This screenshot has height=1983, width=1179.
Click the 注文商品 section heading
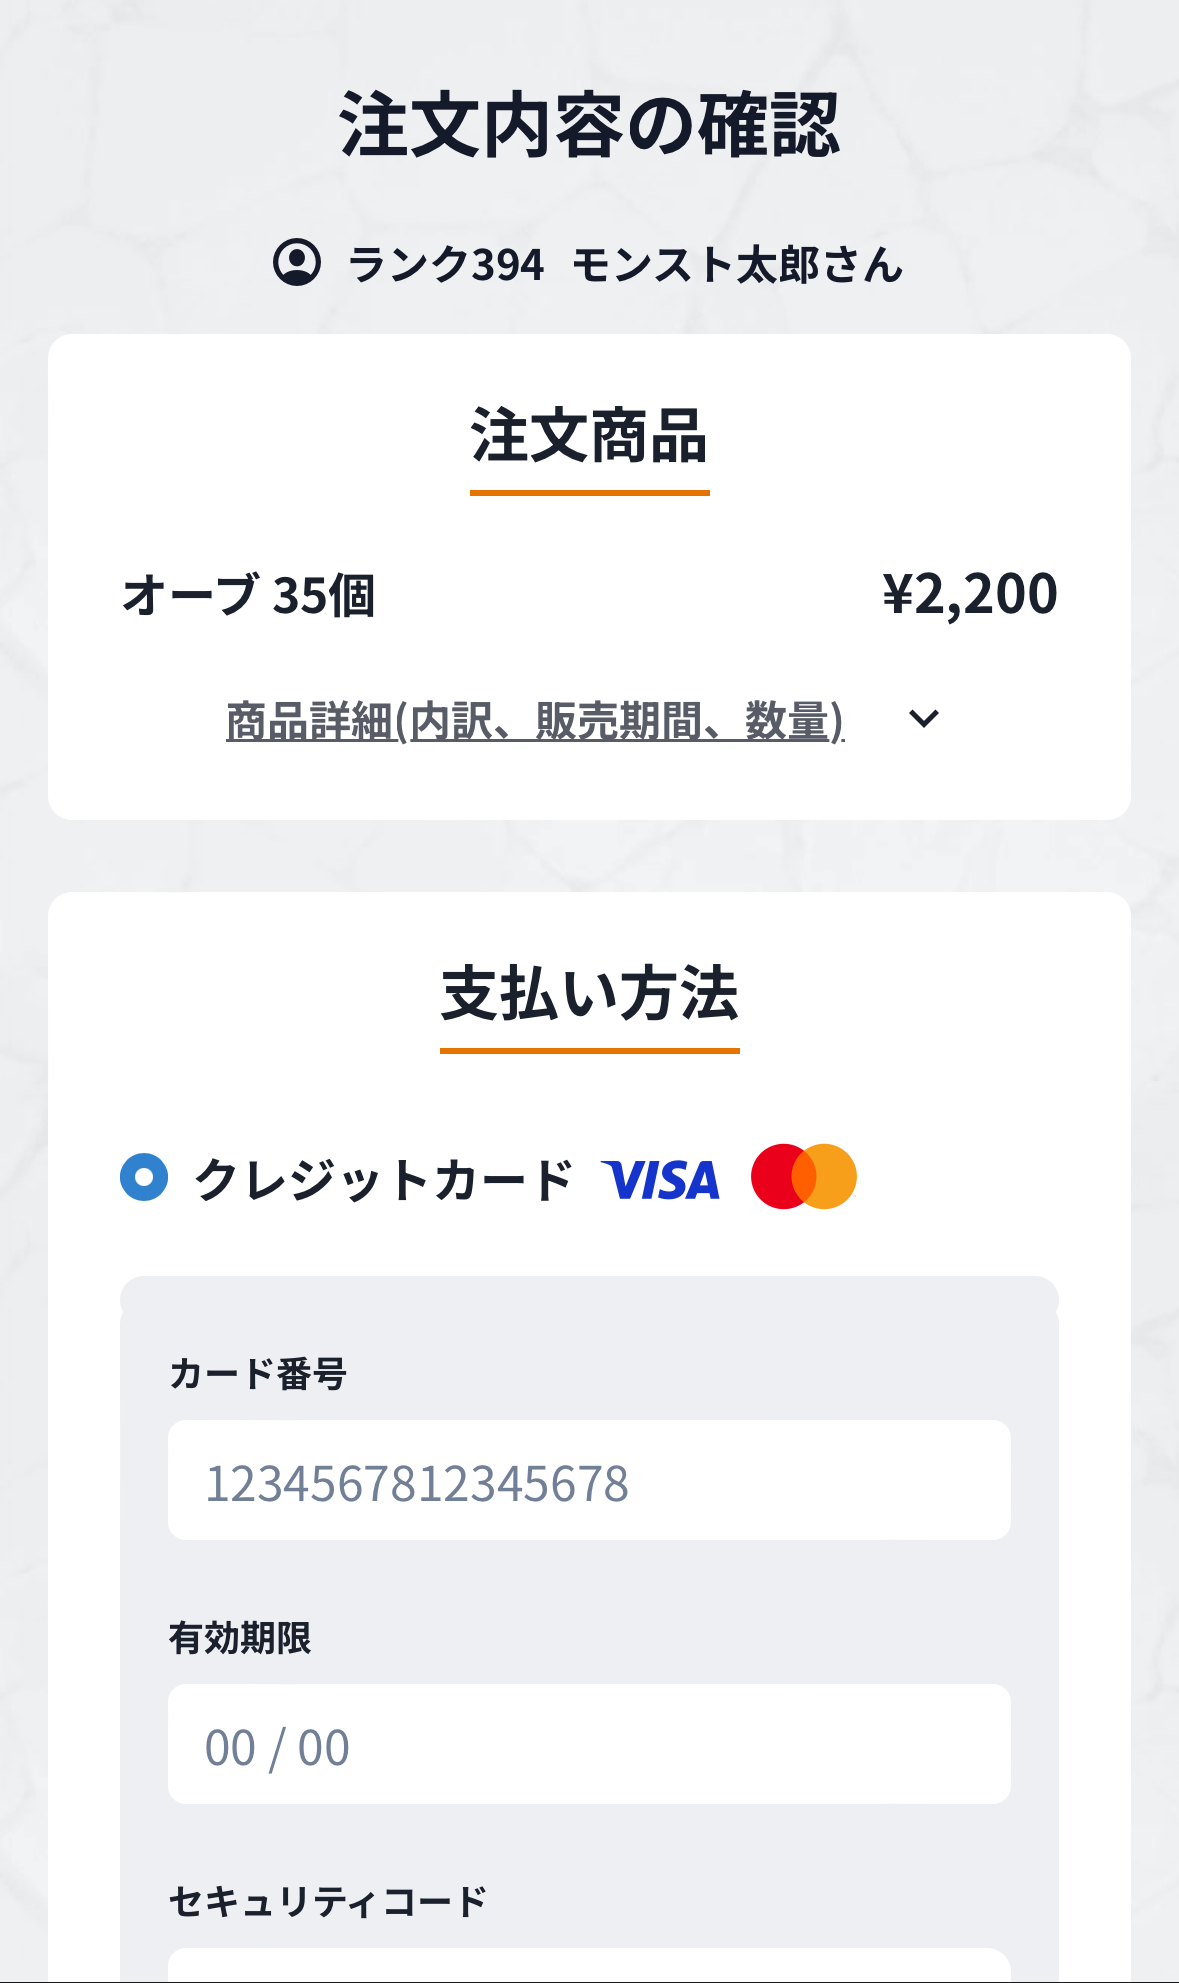click(589, 437)
